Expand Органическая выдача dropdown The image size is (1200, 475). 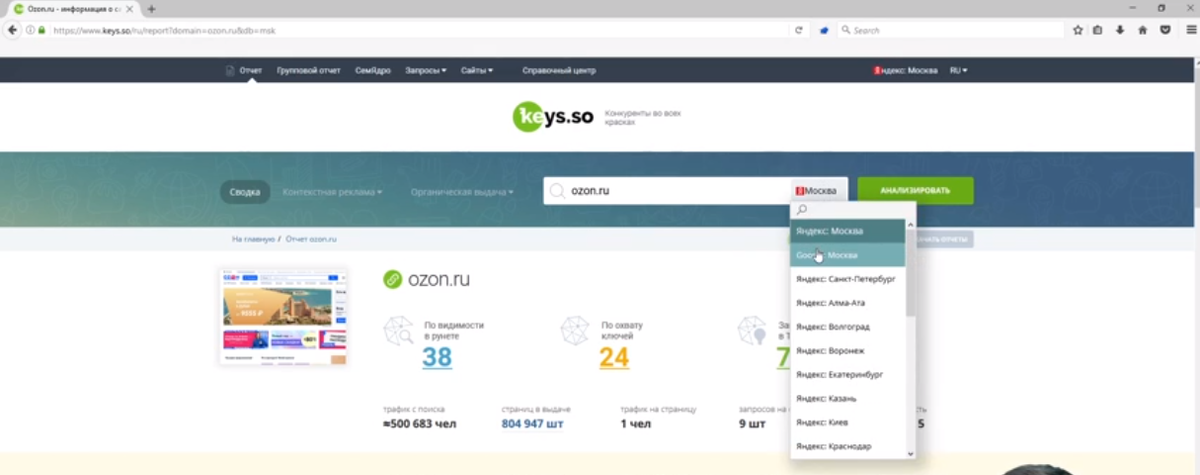pos(462,191)
